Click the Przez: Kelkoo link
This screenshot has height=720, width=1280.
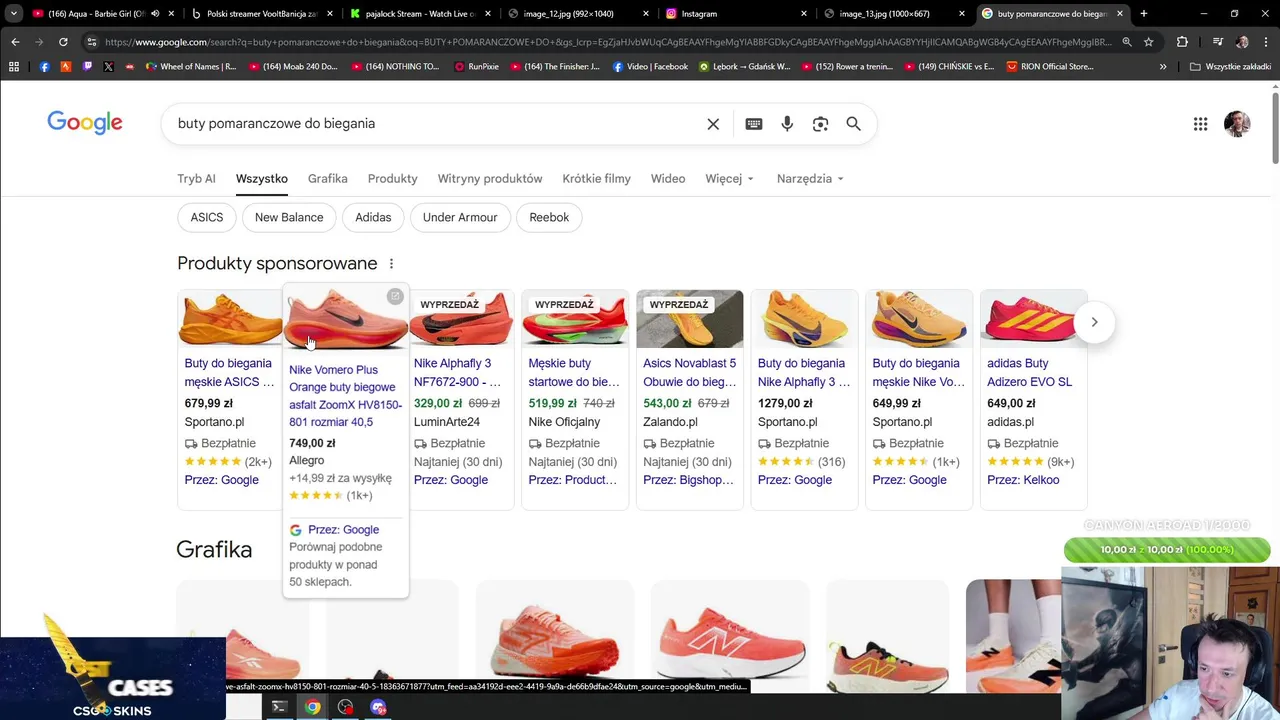pyautogui.click(x=1023, y=480)
